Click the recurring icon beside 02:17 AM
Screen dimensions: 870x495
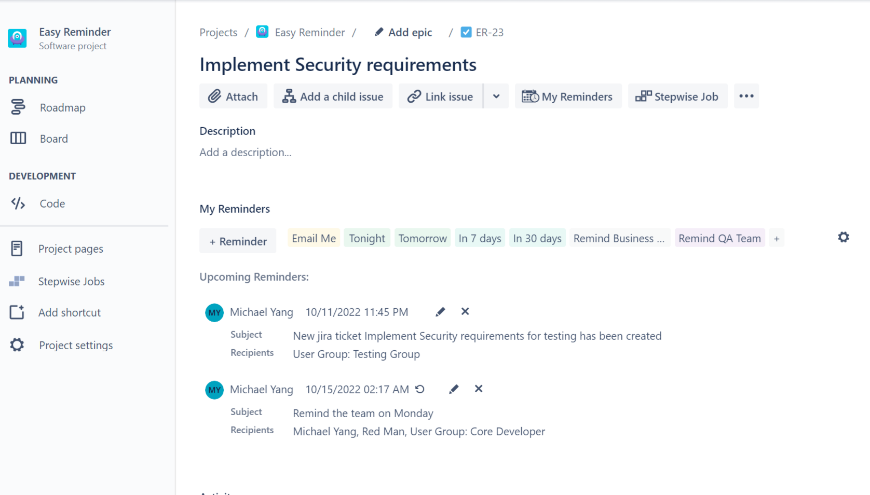point(420,389)
